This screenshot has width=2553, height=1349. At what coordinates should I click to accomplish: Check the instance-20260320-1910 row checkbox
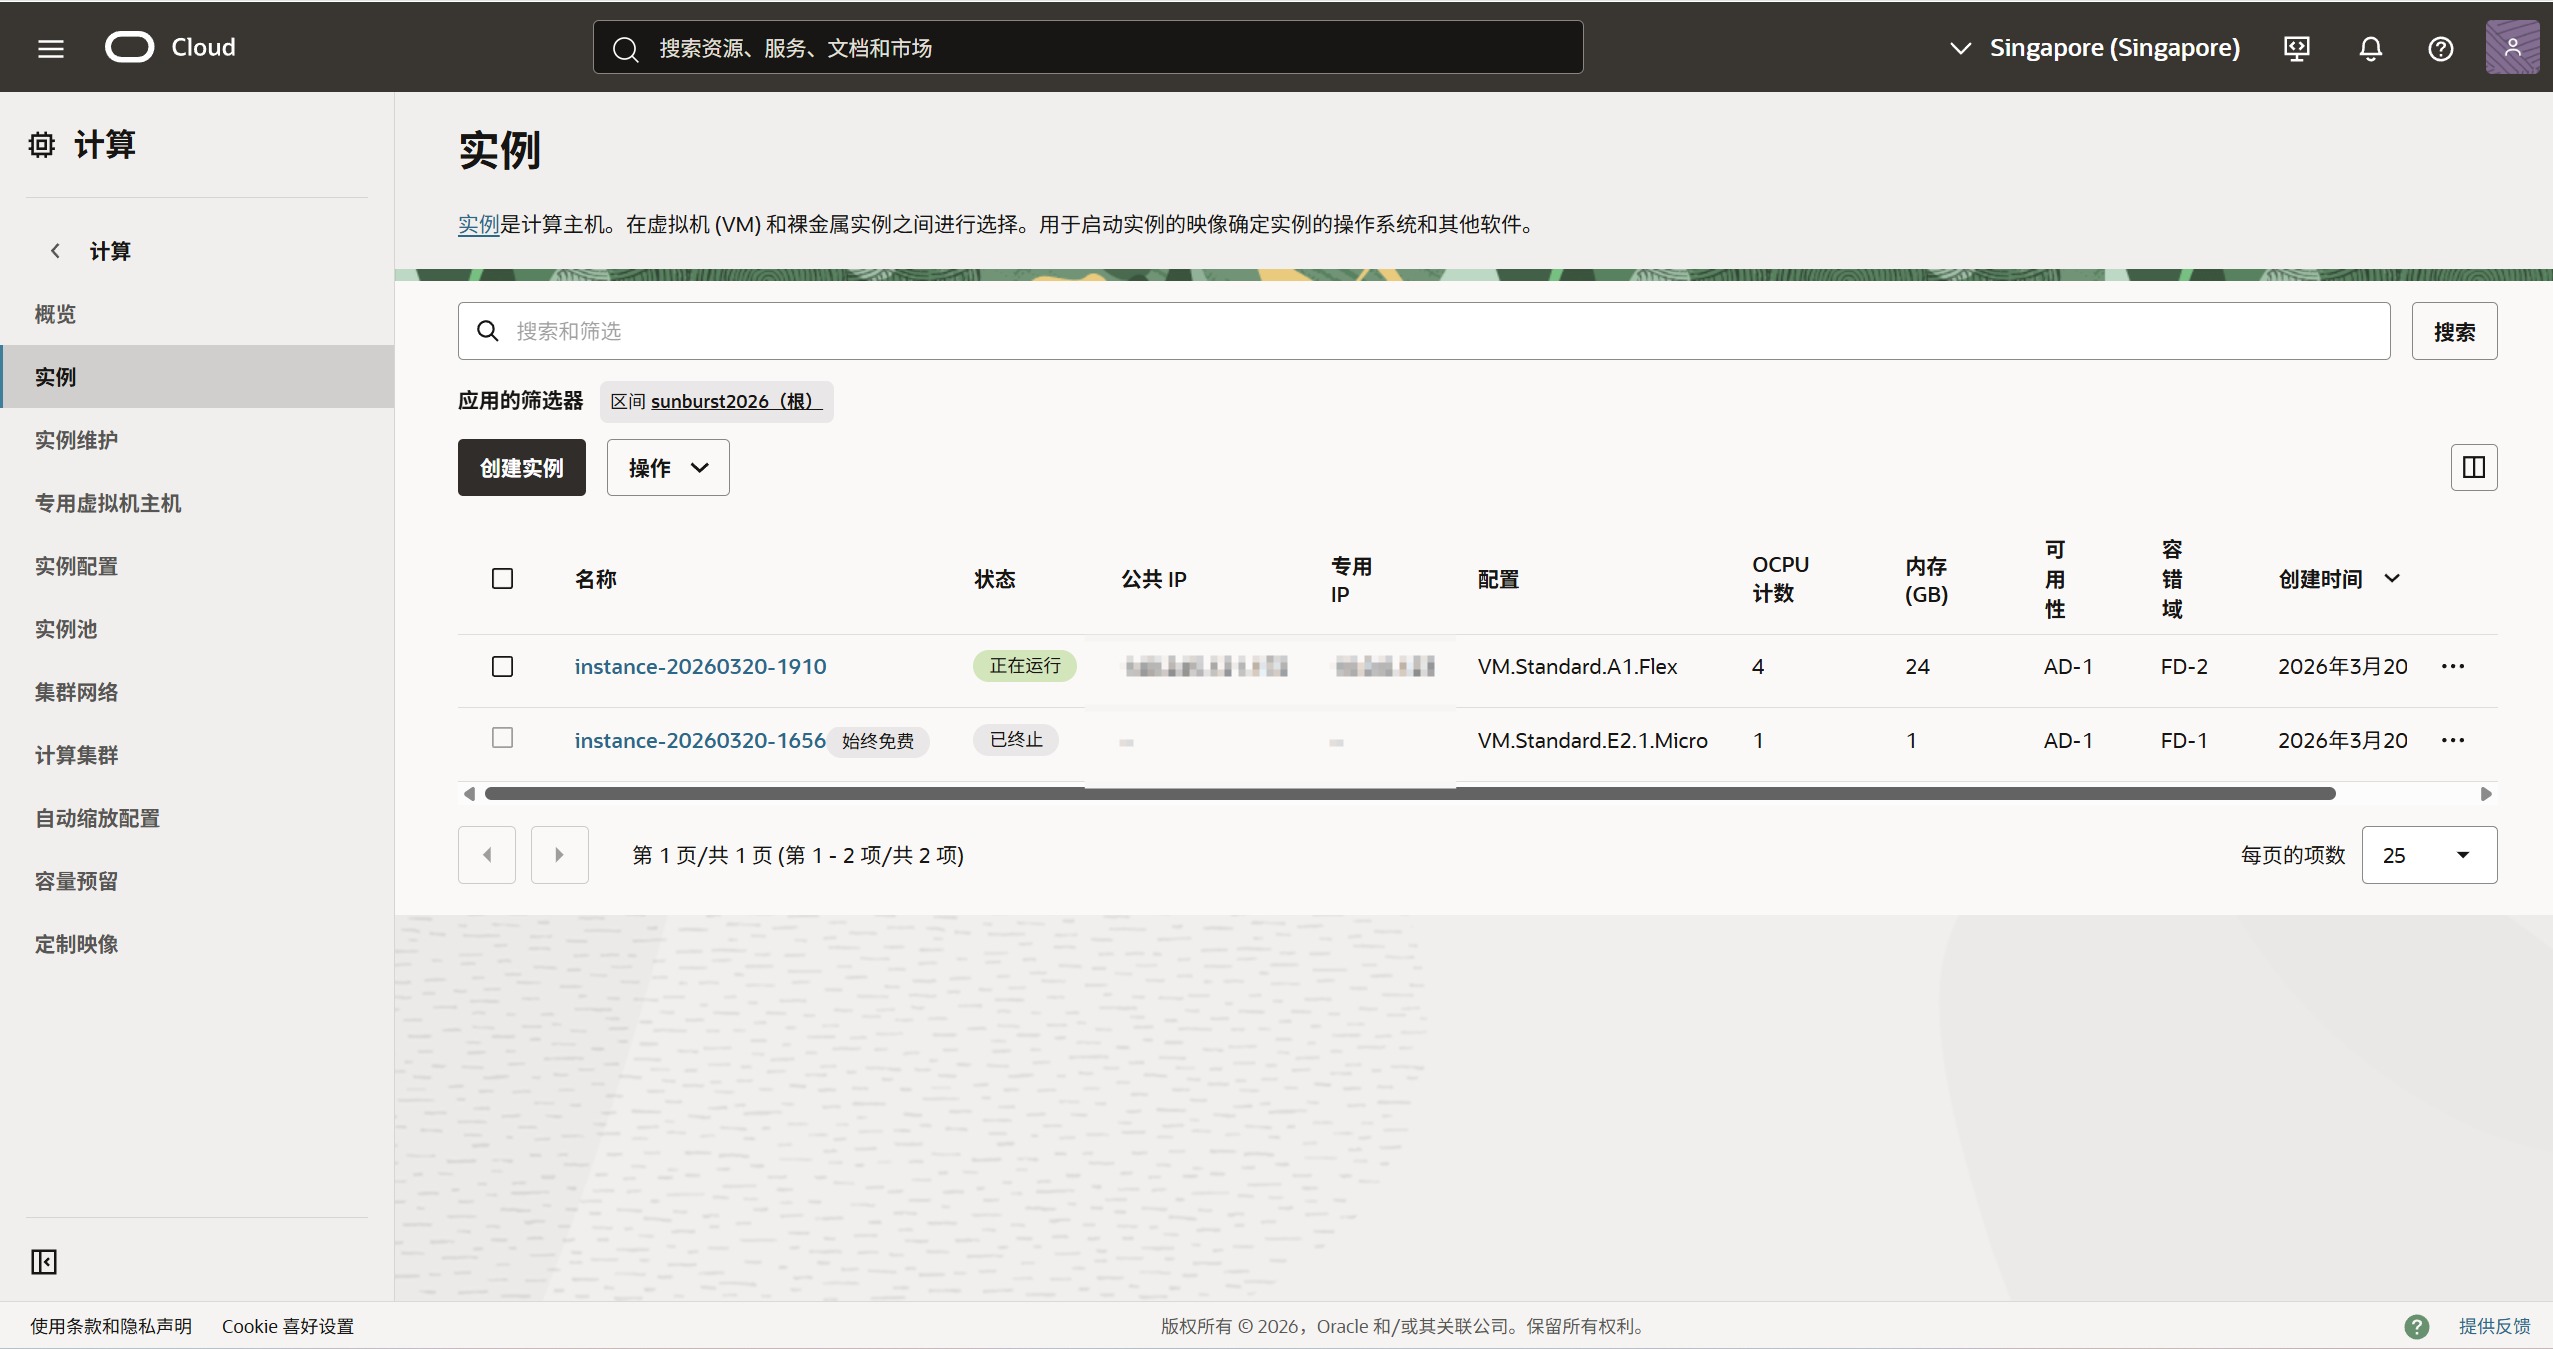[x=502, y=666]
